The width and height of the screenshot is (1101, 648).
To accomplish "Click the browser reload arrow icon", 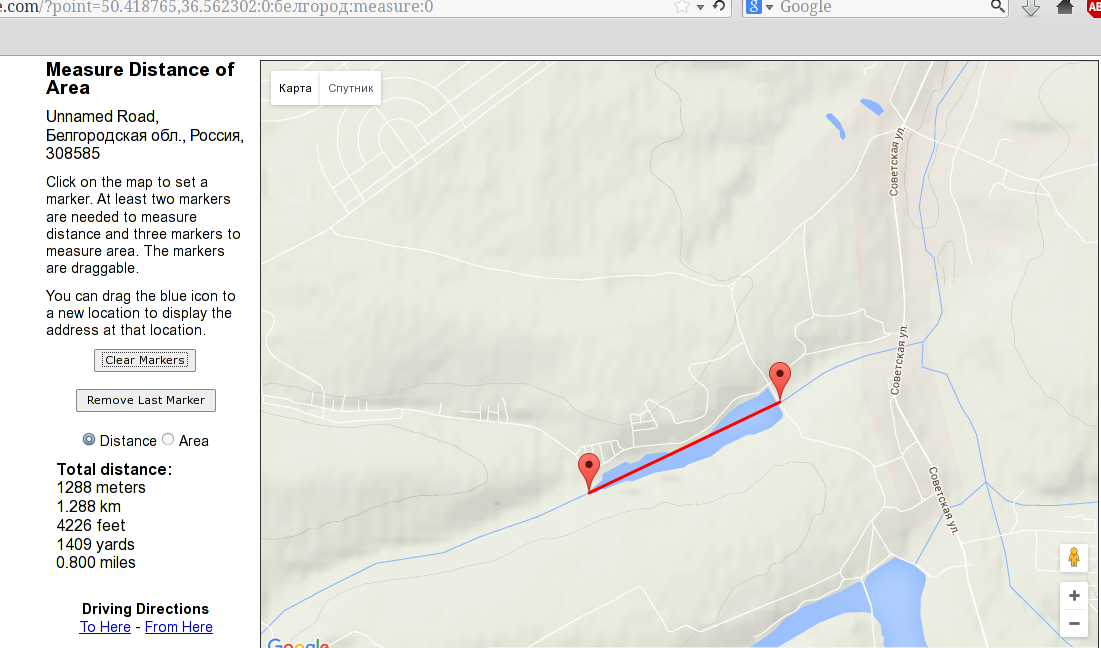I will (719, 7).
